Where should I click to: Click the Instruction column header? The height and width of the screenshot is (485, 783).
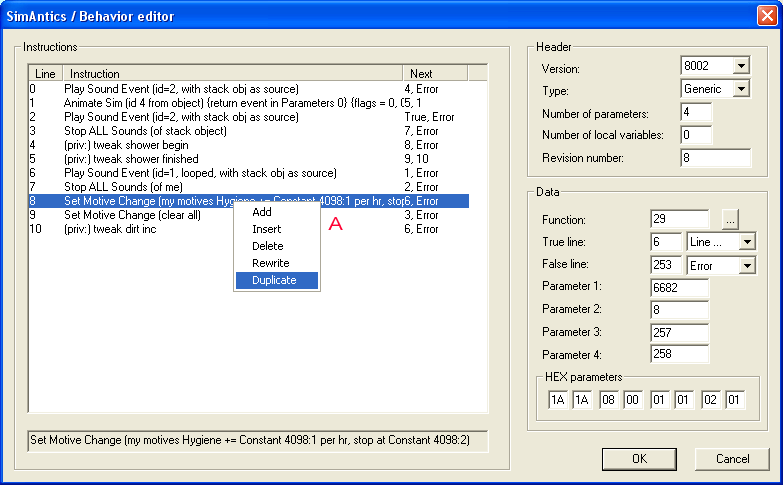point(233,73)
